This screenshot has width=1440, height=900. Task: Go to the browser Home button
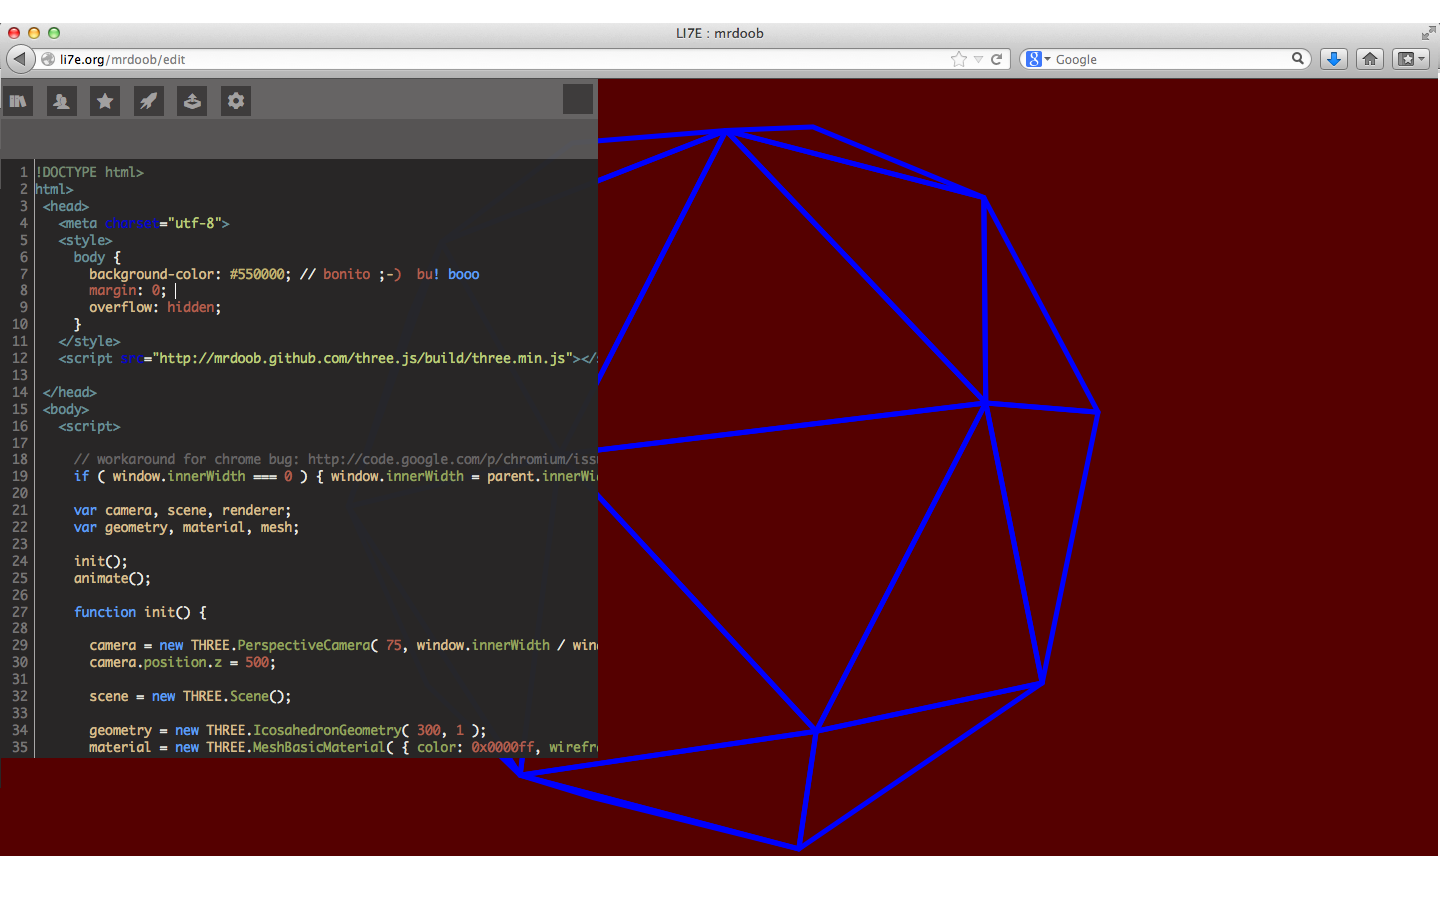click(x=1370, y=59)
